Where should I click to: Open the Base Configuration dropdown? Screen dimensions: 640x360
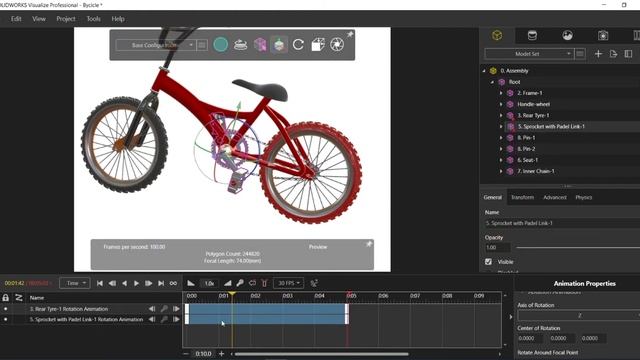pos(155,45)
